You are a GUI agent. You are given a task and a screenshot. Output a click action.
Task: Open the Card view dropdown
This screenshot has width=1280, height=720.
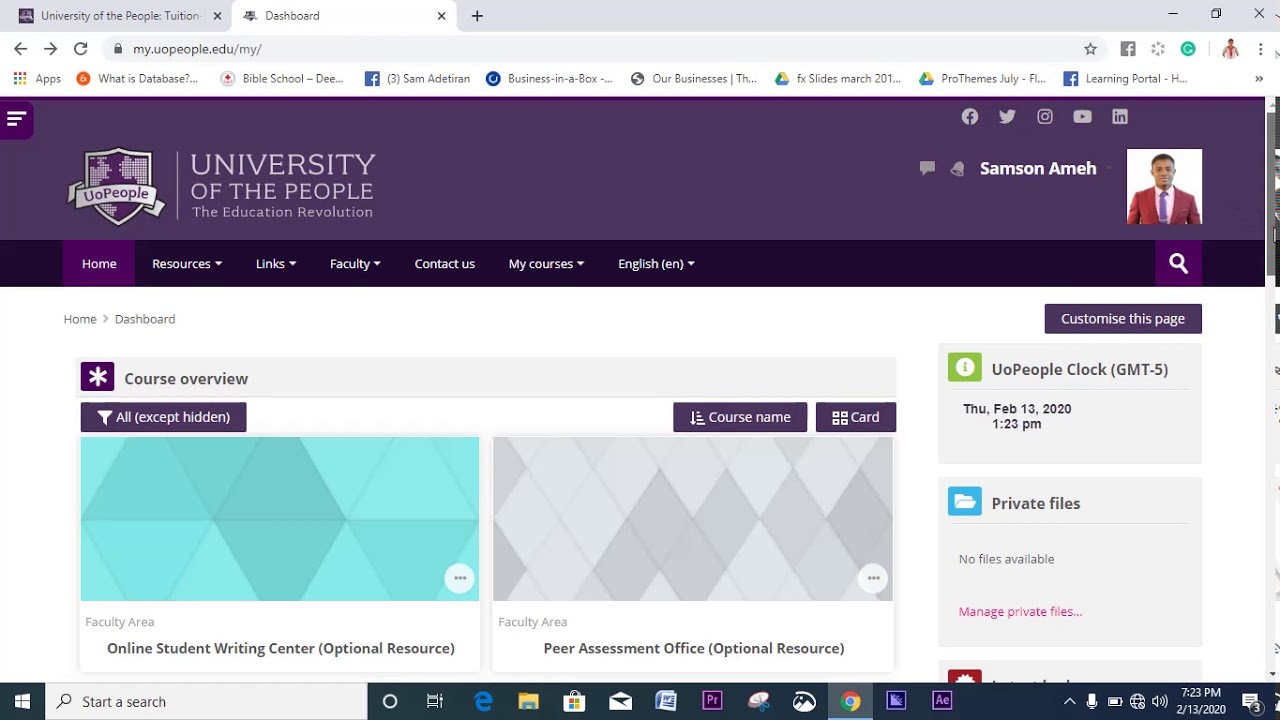856,417
